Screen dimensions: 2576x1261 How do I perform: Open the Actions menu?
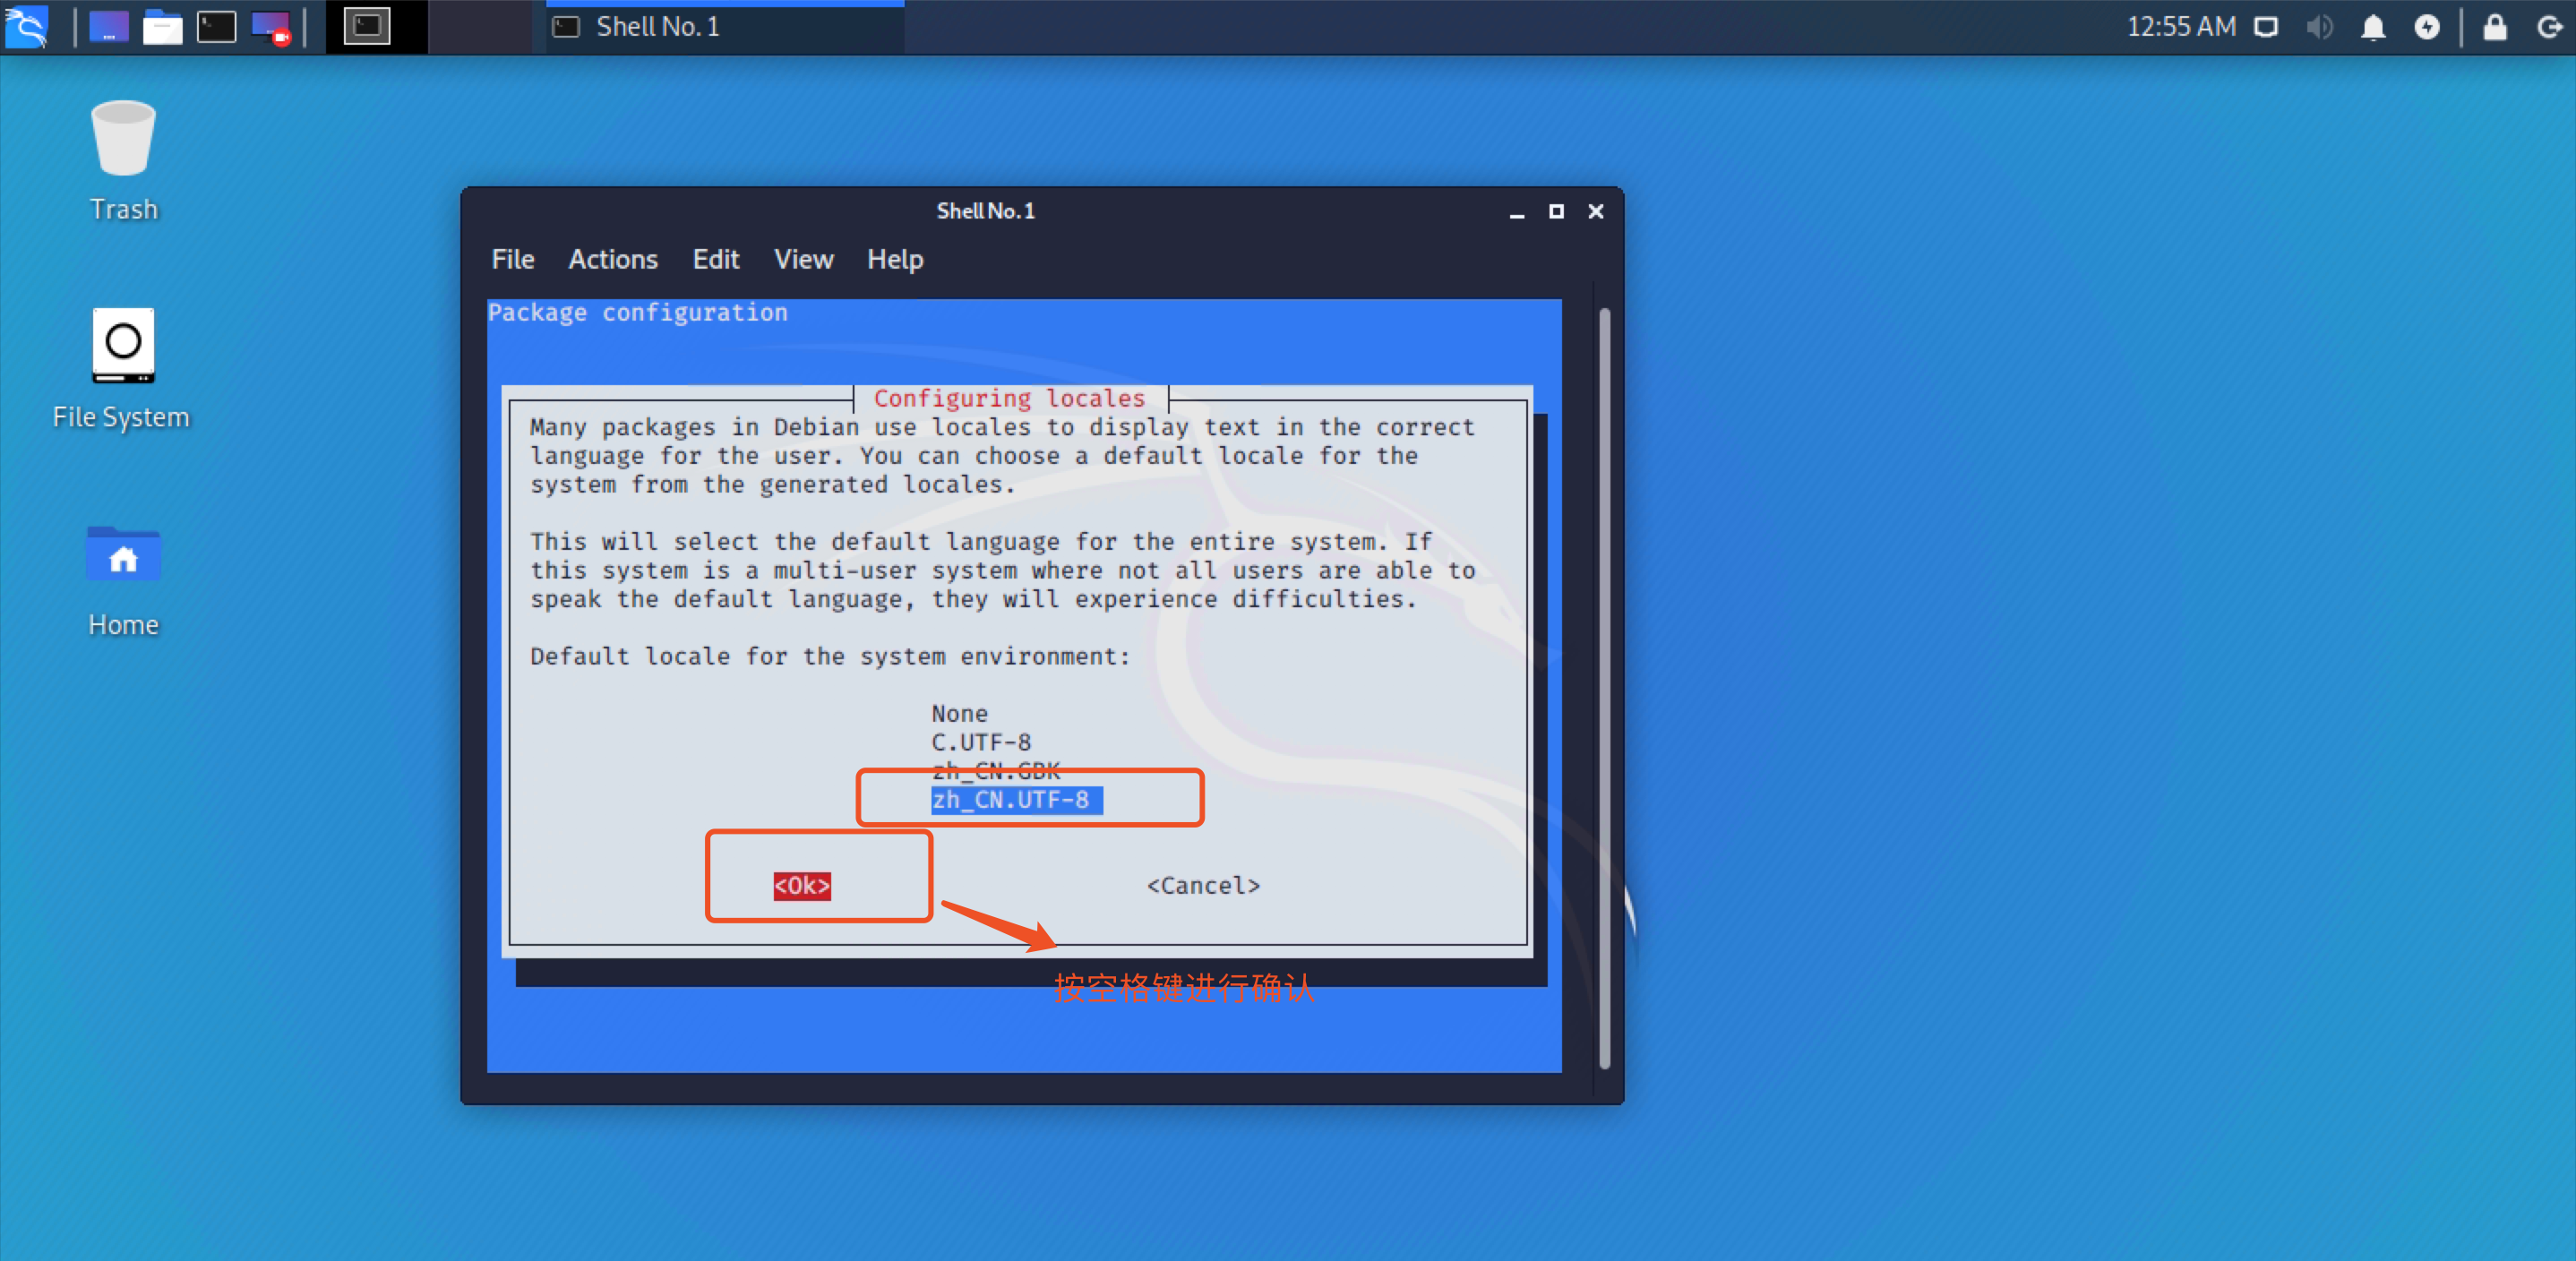[613, 259]
